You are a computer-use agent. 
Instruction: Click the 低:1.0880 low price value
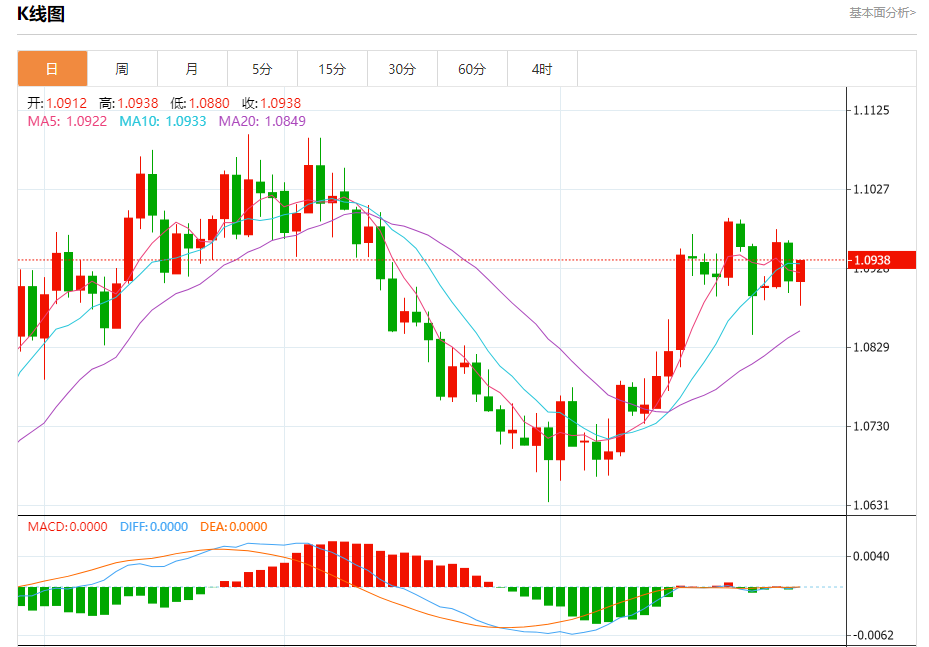click(x=200, y=103)
